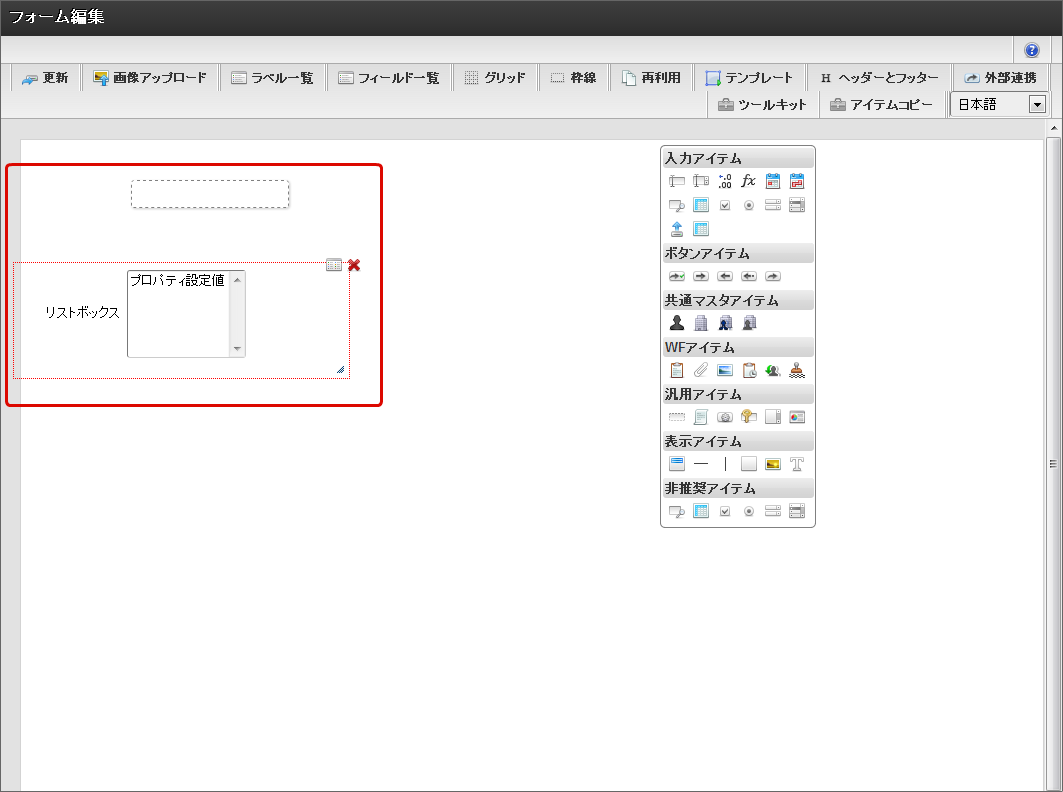This screenshot has width=1063, height=792.
Task: Click the 更新 update button
Action: click(45, 77)
